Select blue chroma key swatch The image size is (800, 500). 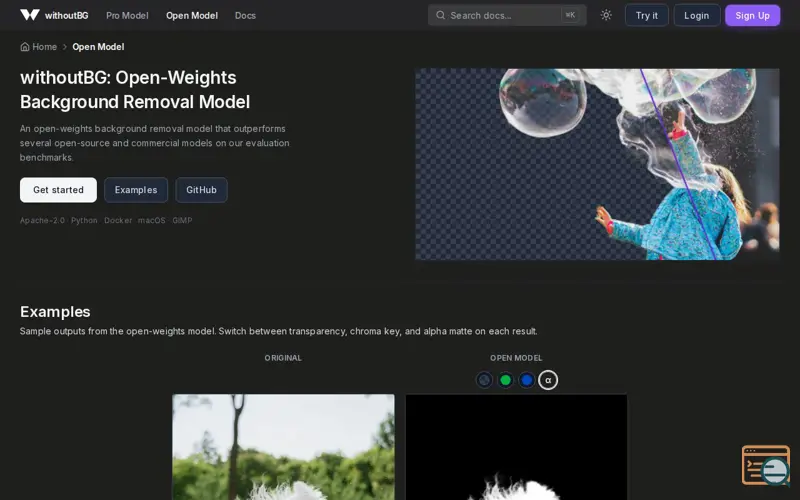pyautogui.click(x=527, y=380)
